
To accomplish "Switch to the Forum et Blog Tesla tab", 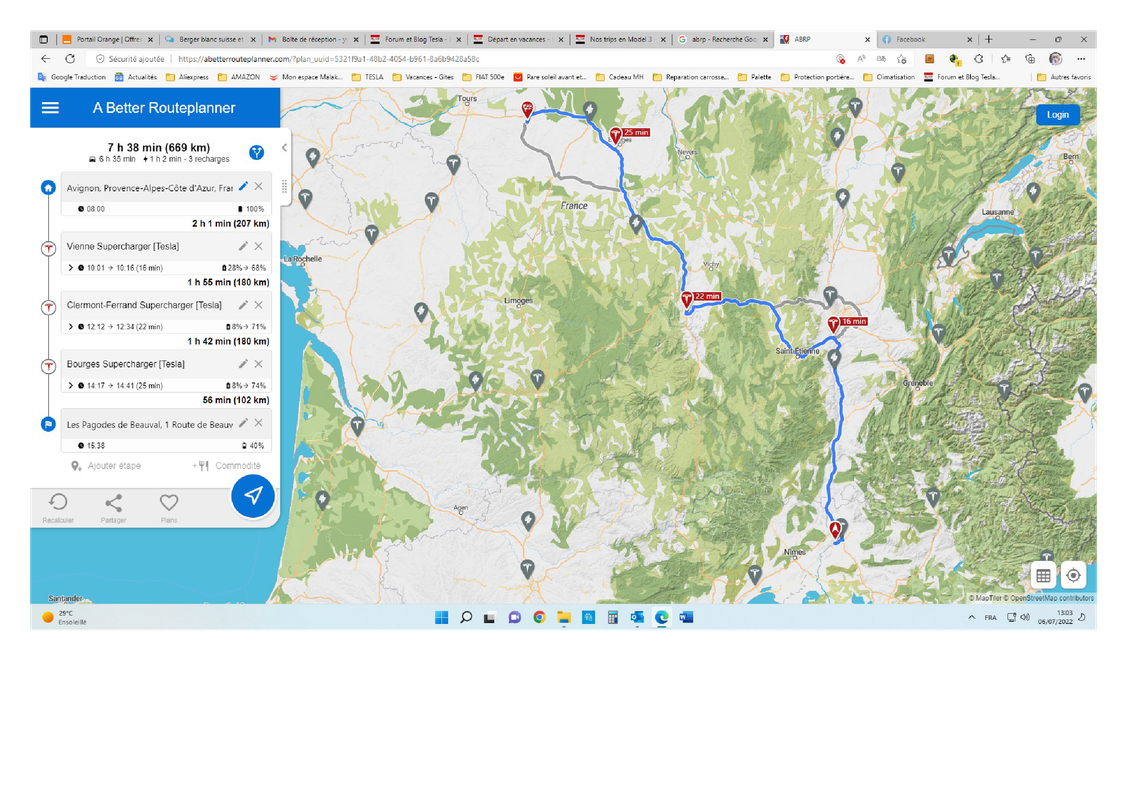I will click(x=415, y=40).
